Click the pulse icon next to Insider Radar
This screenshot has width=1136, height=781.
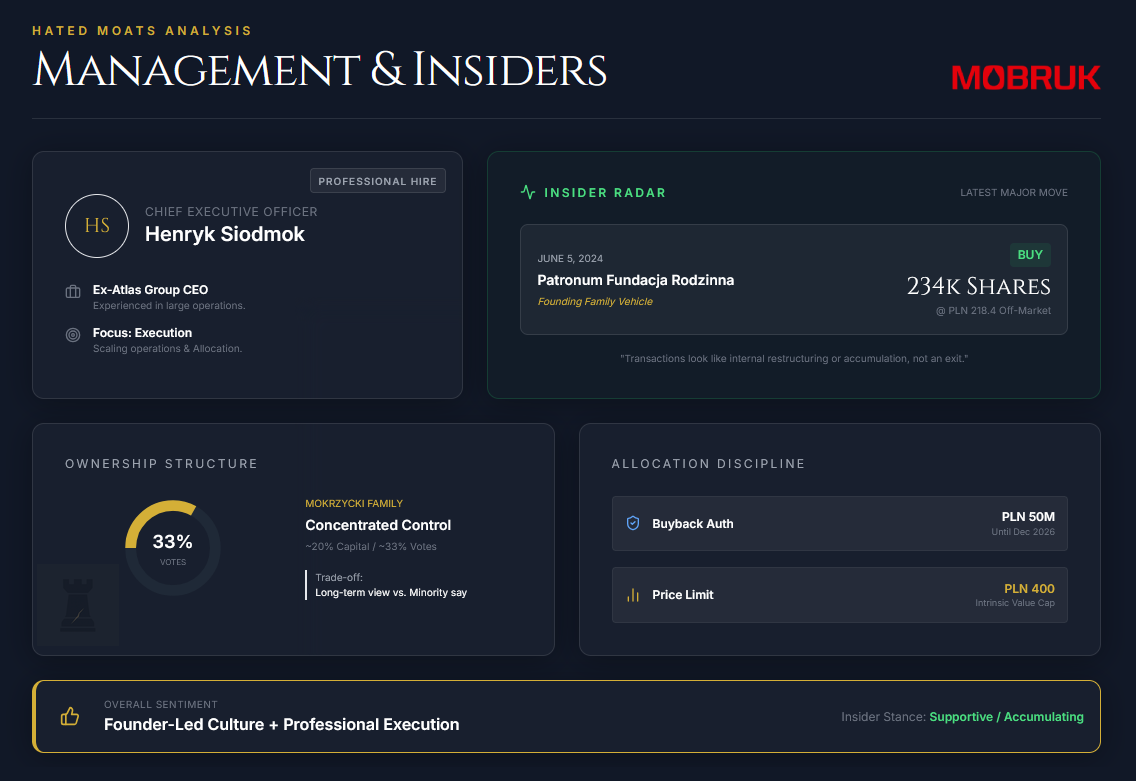point(528,192)
